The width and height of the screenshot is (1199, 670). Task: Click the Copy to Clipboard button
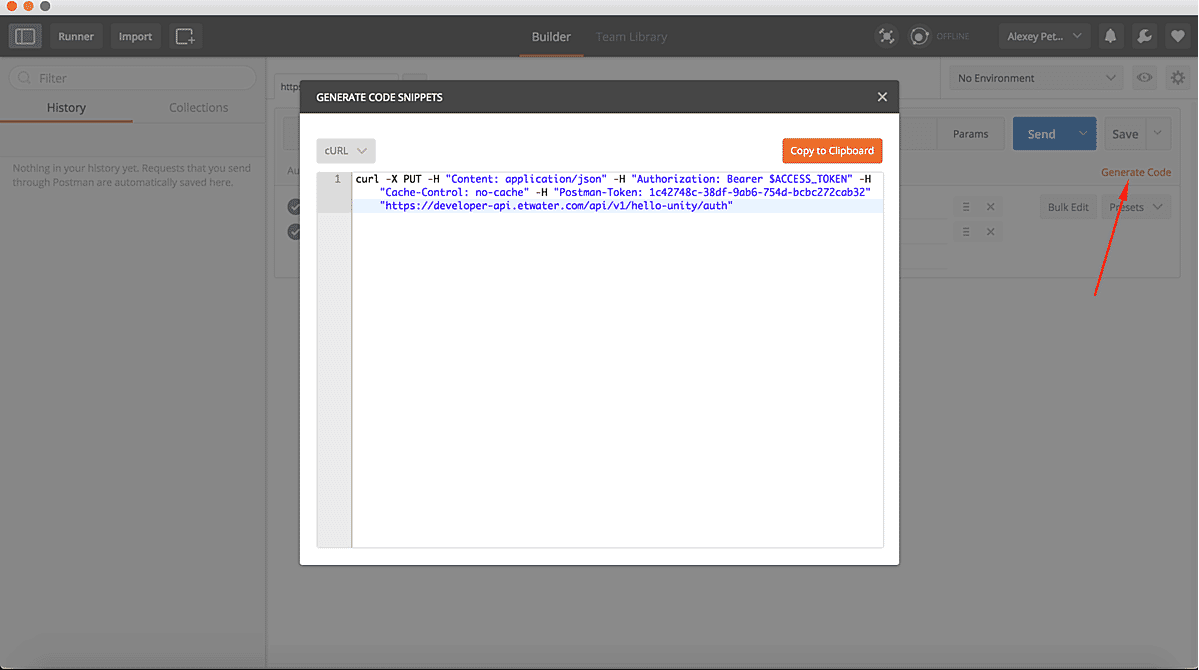pos(832,151)
